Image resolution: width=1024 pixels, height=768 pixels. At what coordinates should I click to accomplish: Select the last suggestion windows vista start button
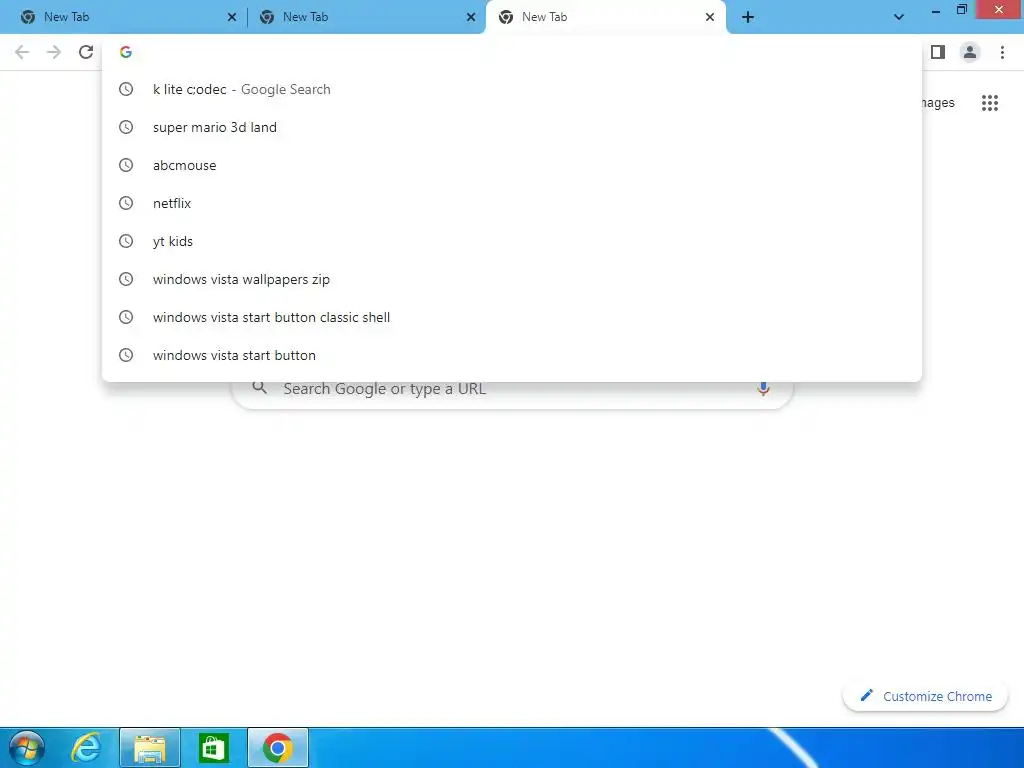click(x=512, y=355)
